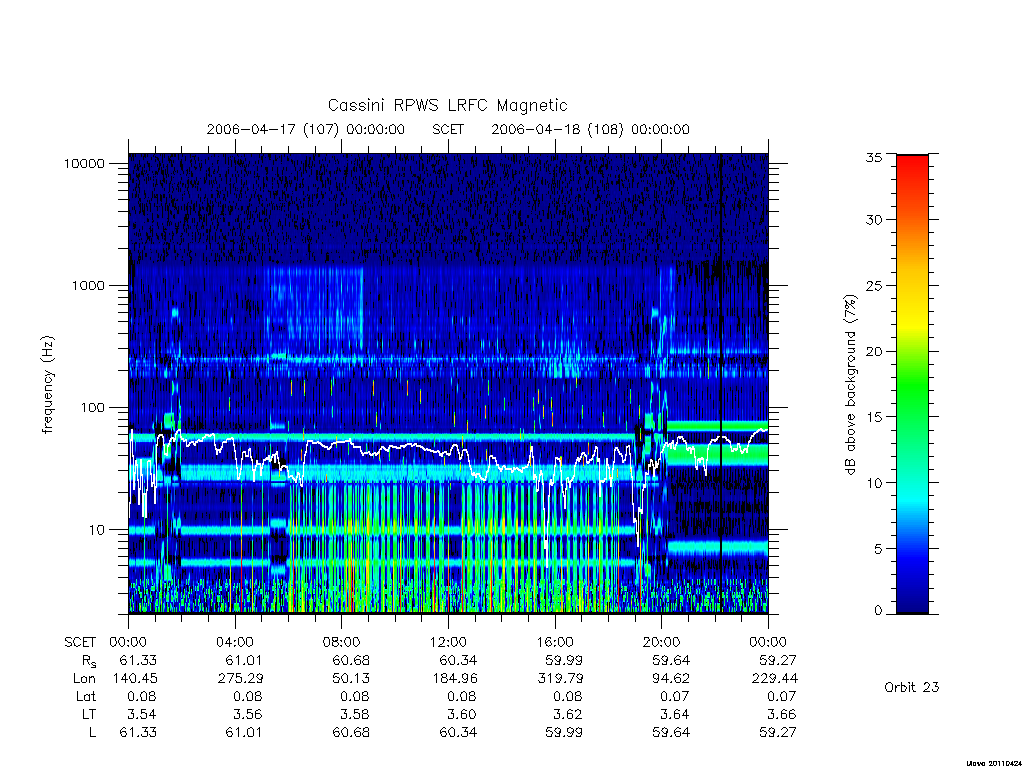Click the Orbit 23 label
Viewport: 1024px width, 768px height.
pyautogui.click(x=911, y=687)
